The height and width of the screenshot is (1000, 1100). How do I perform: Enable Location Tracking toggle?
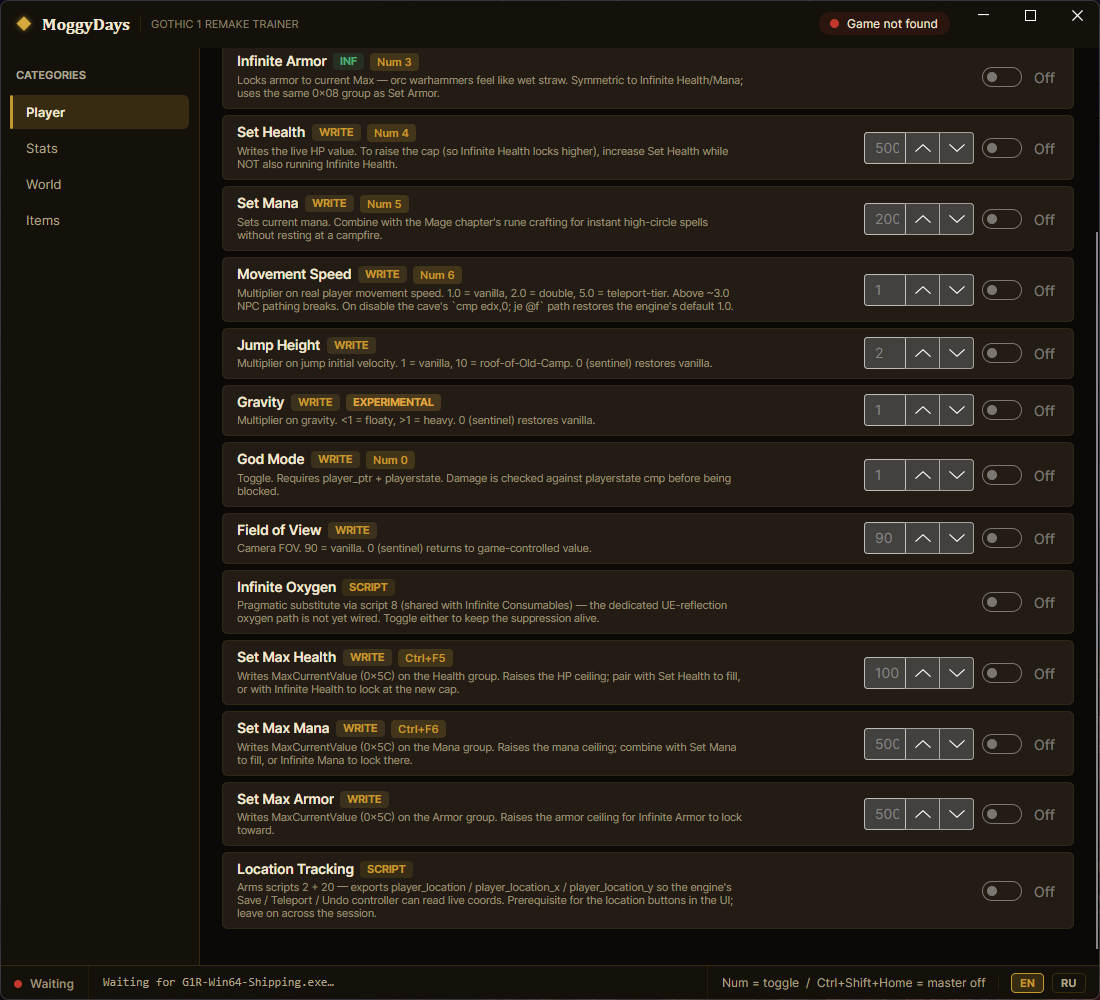coord(1001,891)
